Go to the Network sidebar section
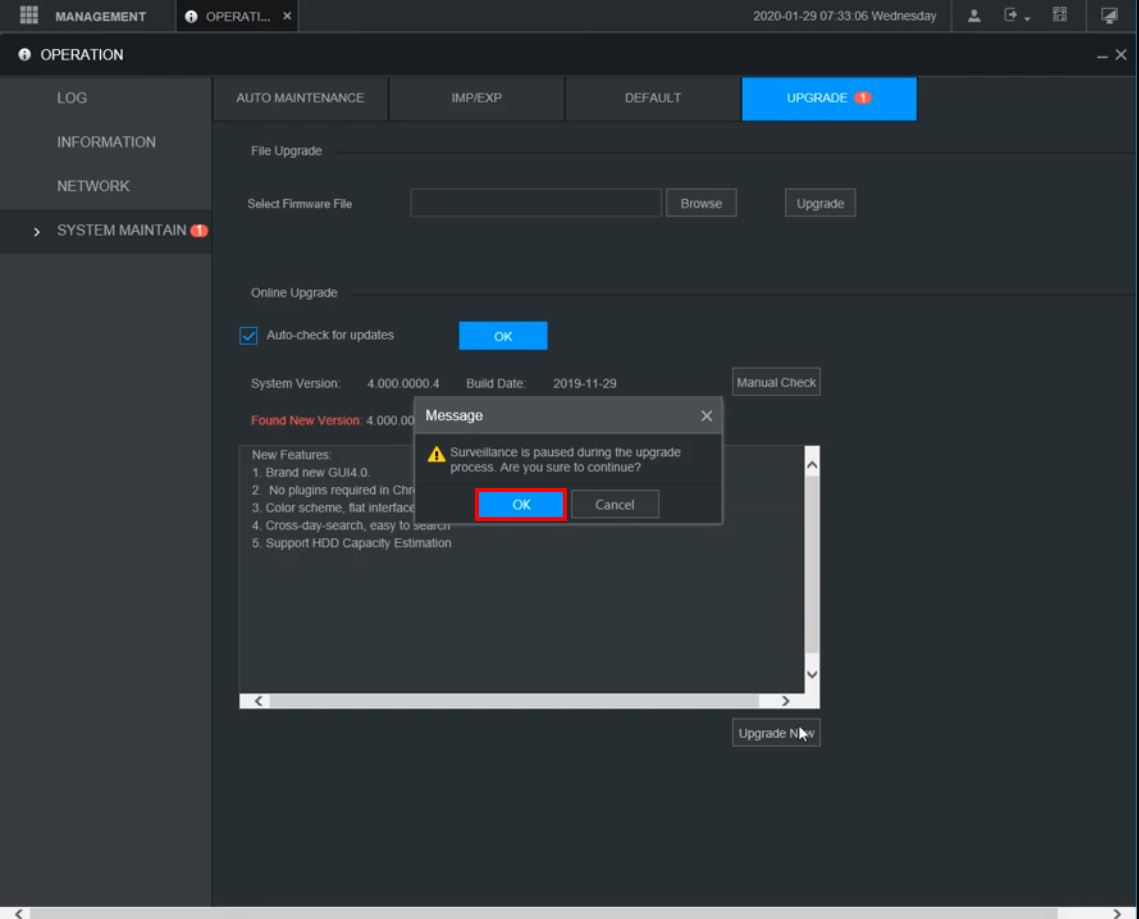 (93, 186)
